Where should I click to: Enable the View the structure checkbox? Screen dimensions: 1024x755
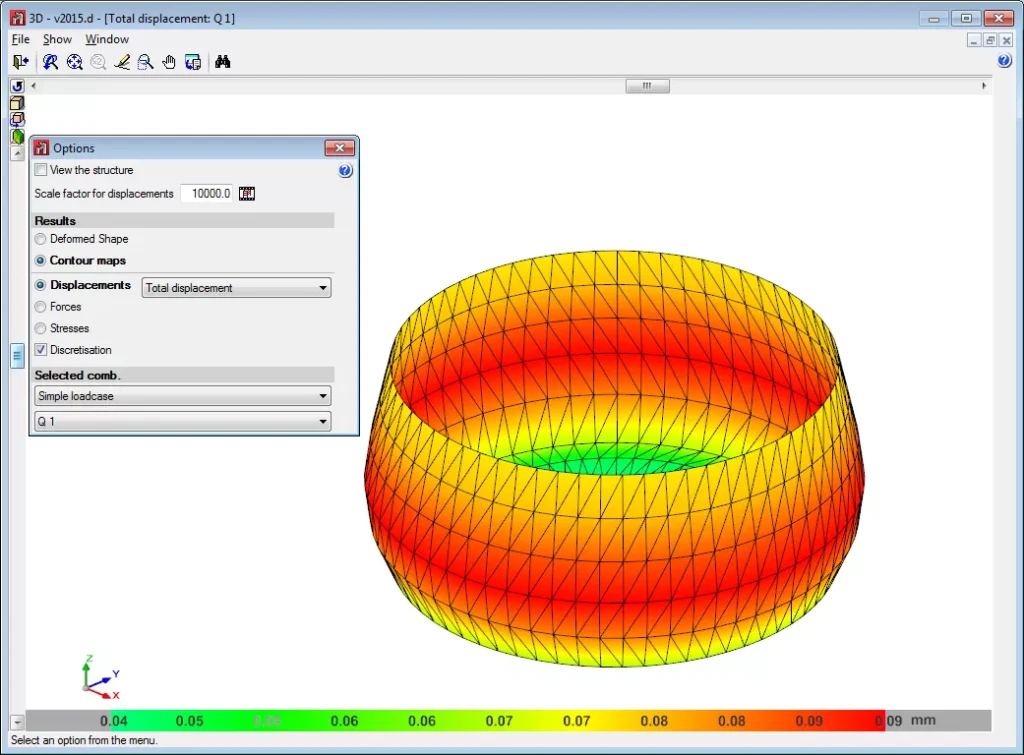pos(41,170)
